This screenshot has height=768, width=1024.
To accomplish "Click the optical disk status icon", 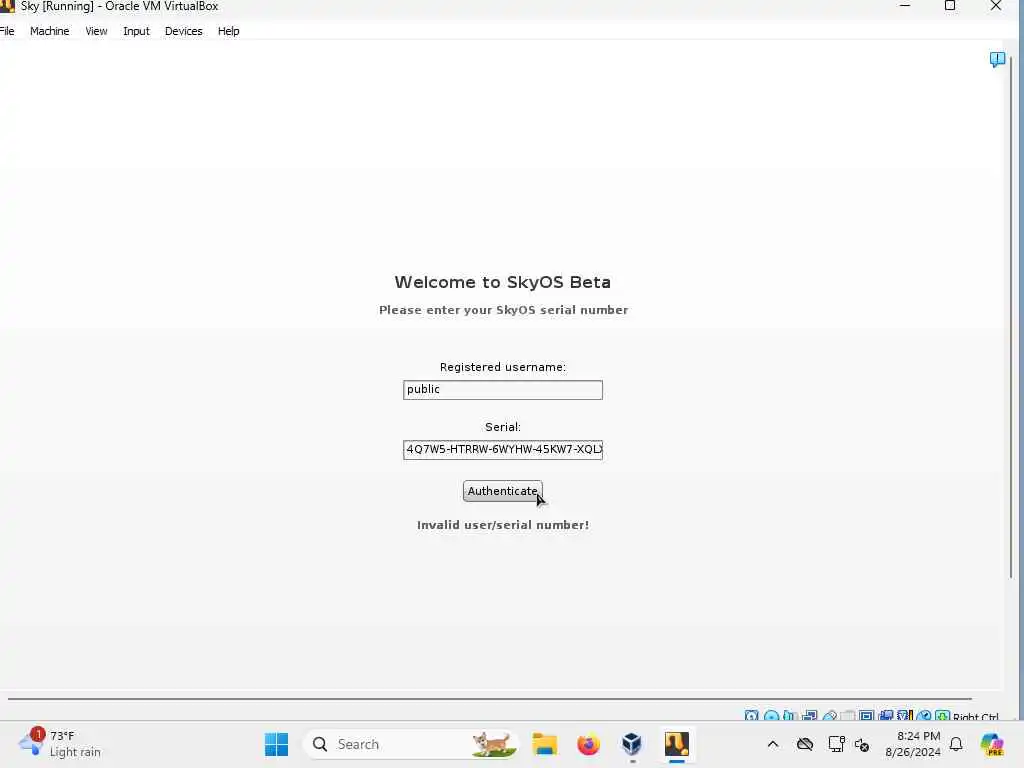I will tap(771, 716).
